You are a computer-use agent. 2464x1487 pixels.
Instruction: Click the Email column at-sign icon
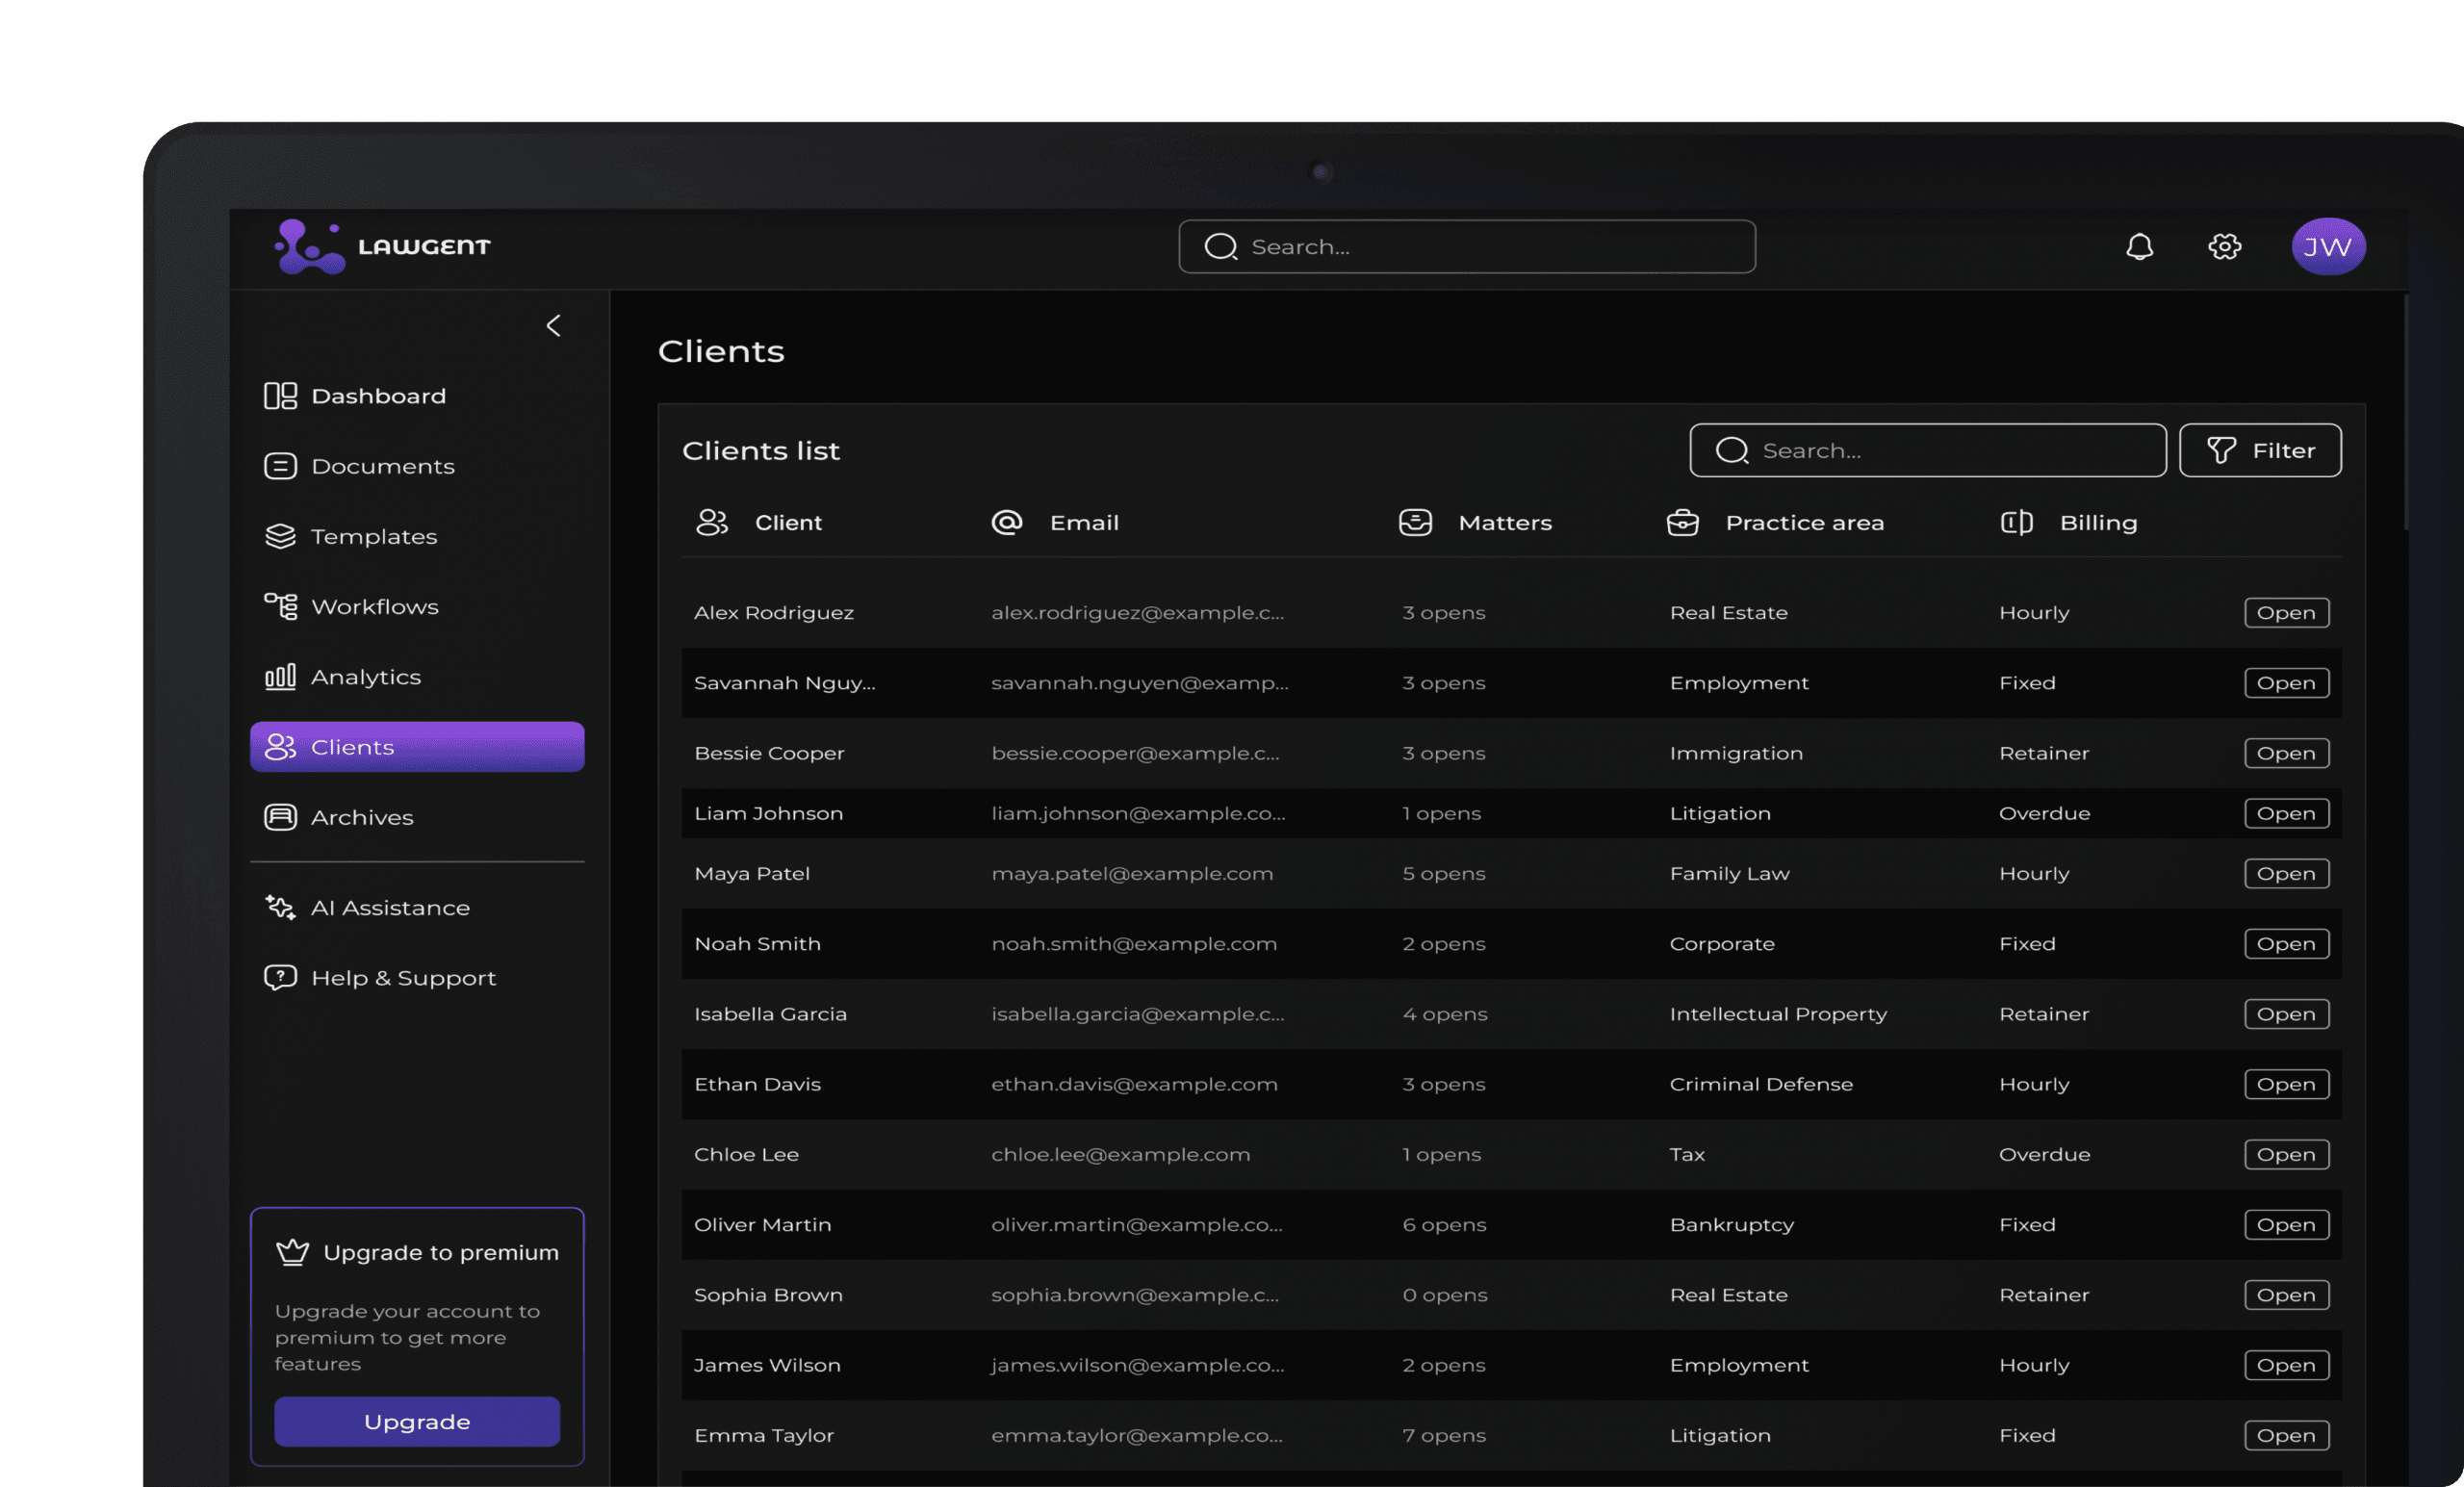click(x=1007, y=523)
